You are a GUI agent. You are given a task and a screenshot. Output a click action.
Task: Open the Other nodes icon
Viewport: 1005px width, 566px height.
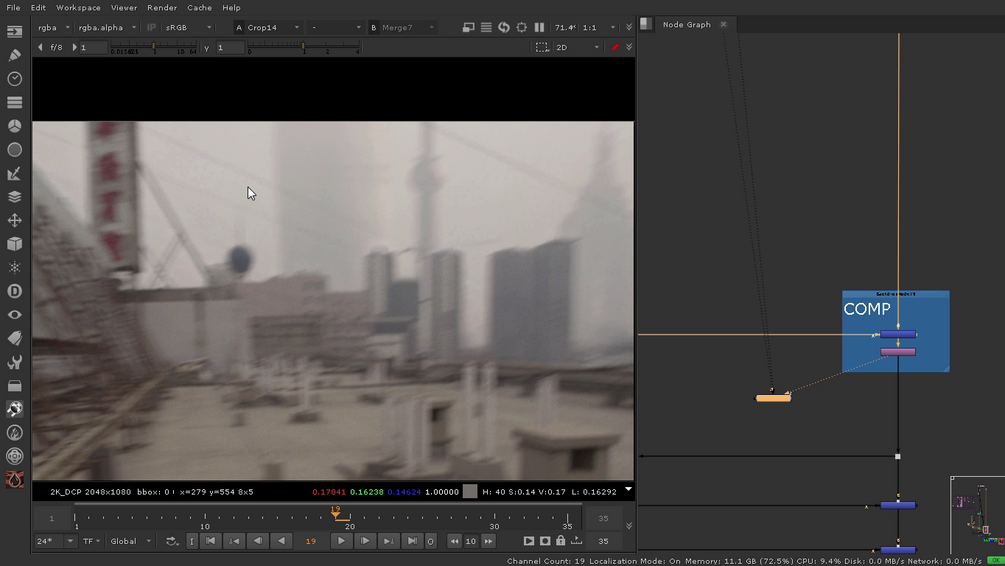(14, 386)
